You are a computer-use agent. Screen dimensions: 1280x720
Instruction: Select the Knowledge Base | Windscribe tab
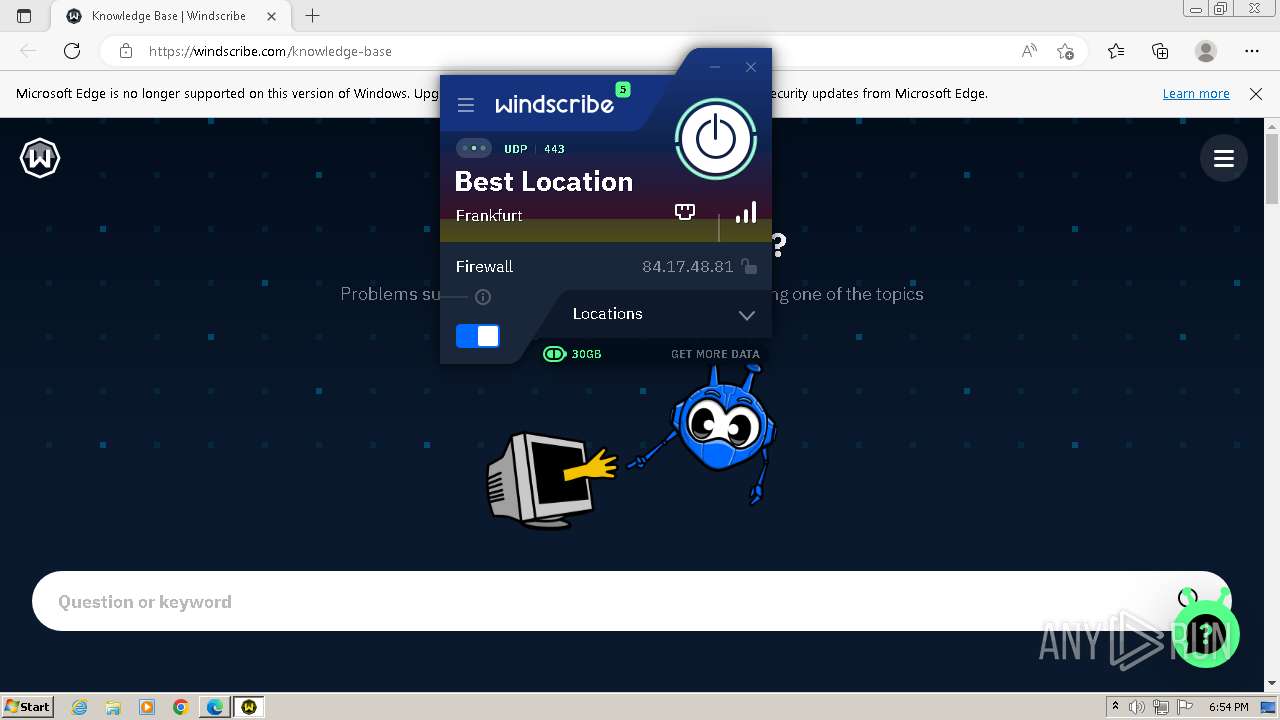coord(168,16)
